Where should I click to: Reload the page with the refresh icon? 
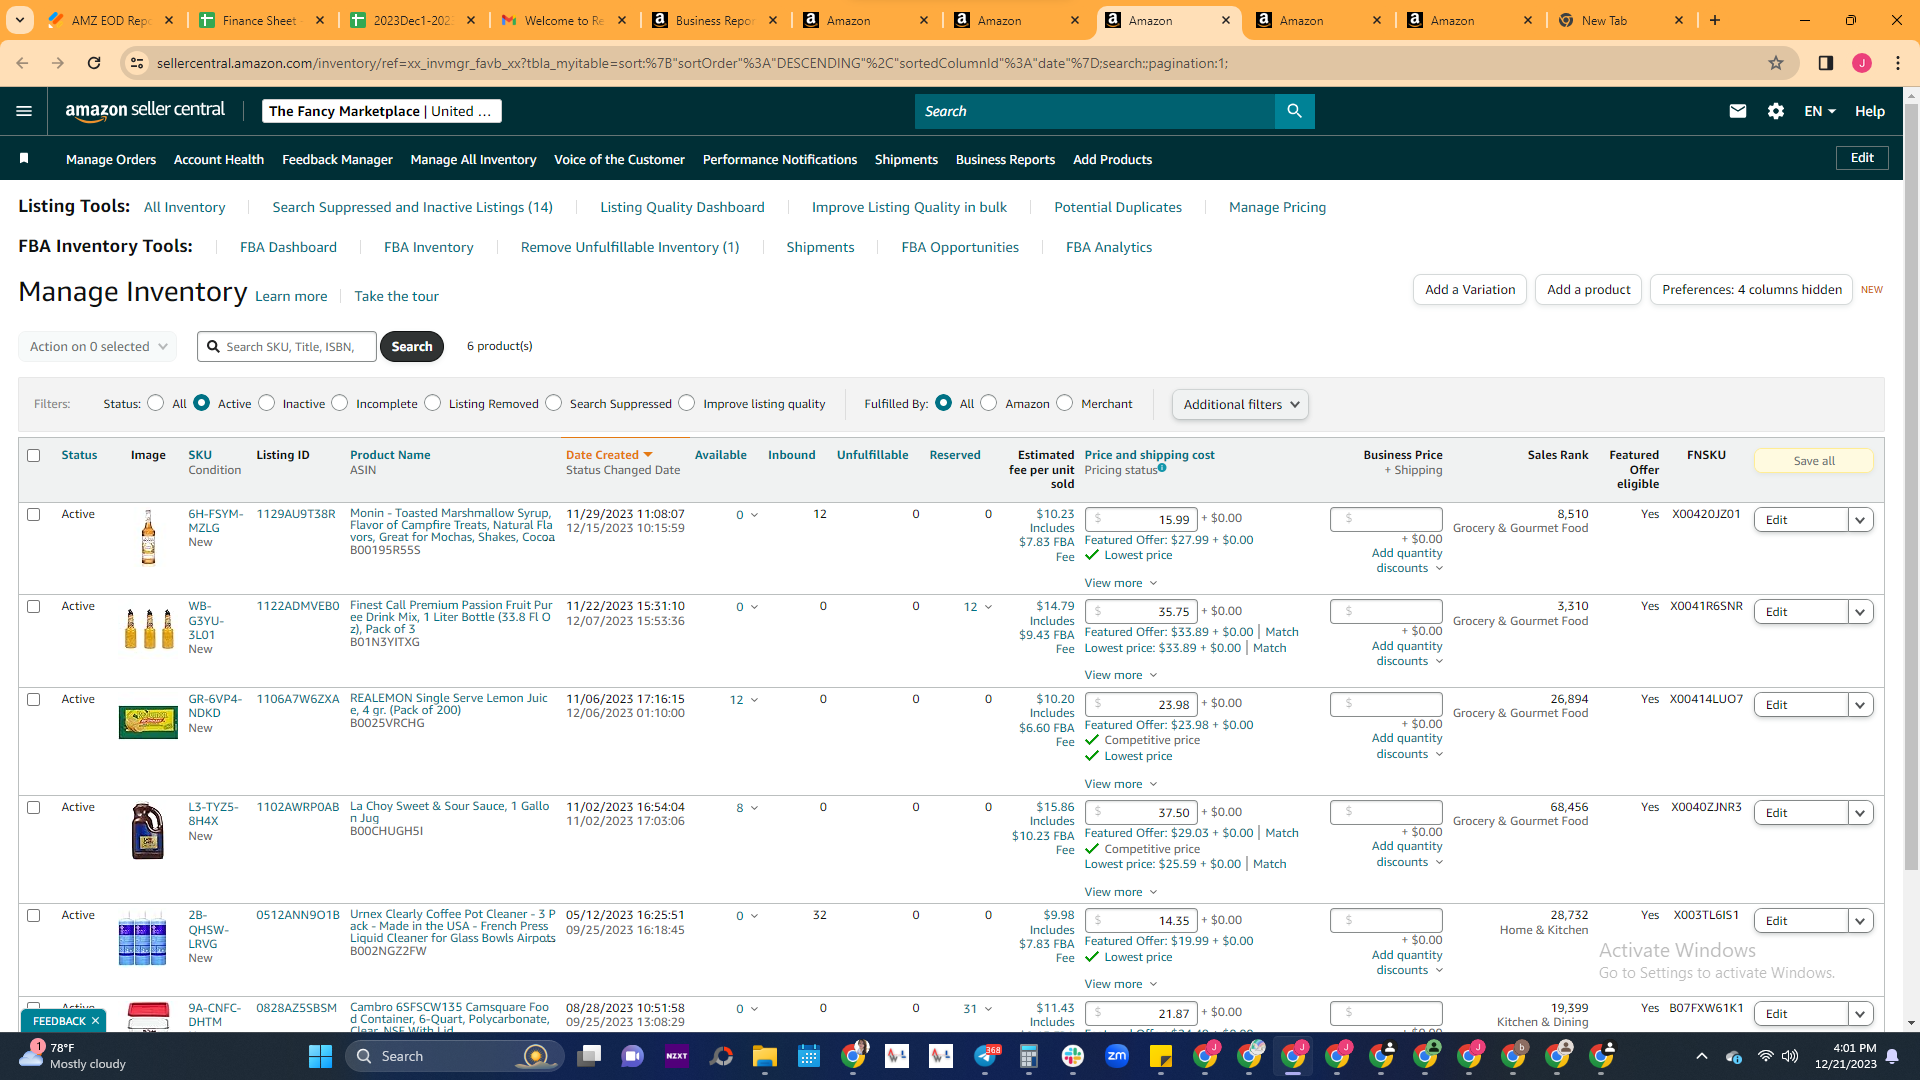pos(94,63)
